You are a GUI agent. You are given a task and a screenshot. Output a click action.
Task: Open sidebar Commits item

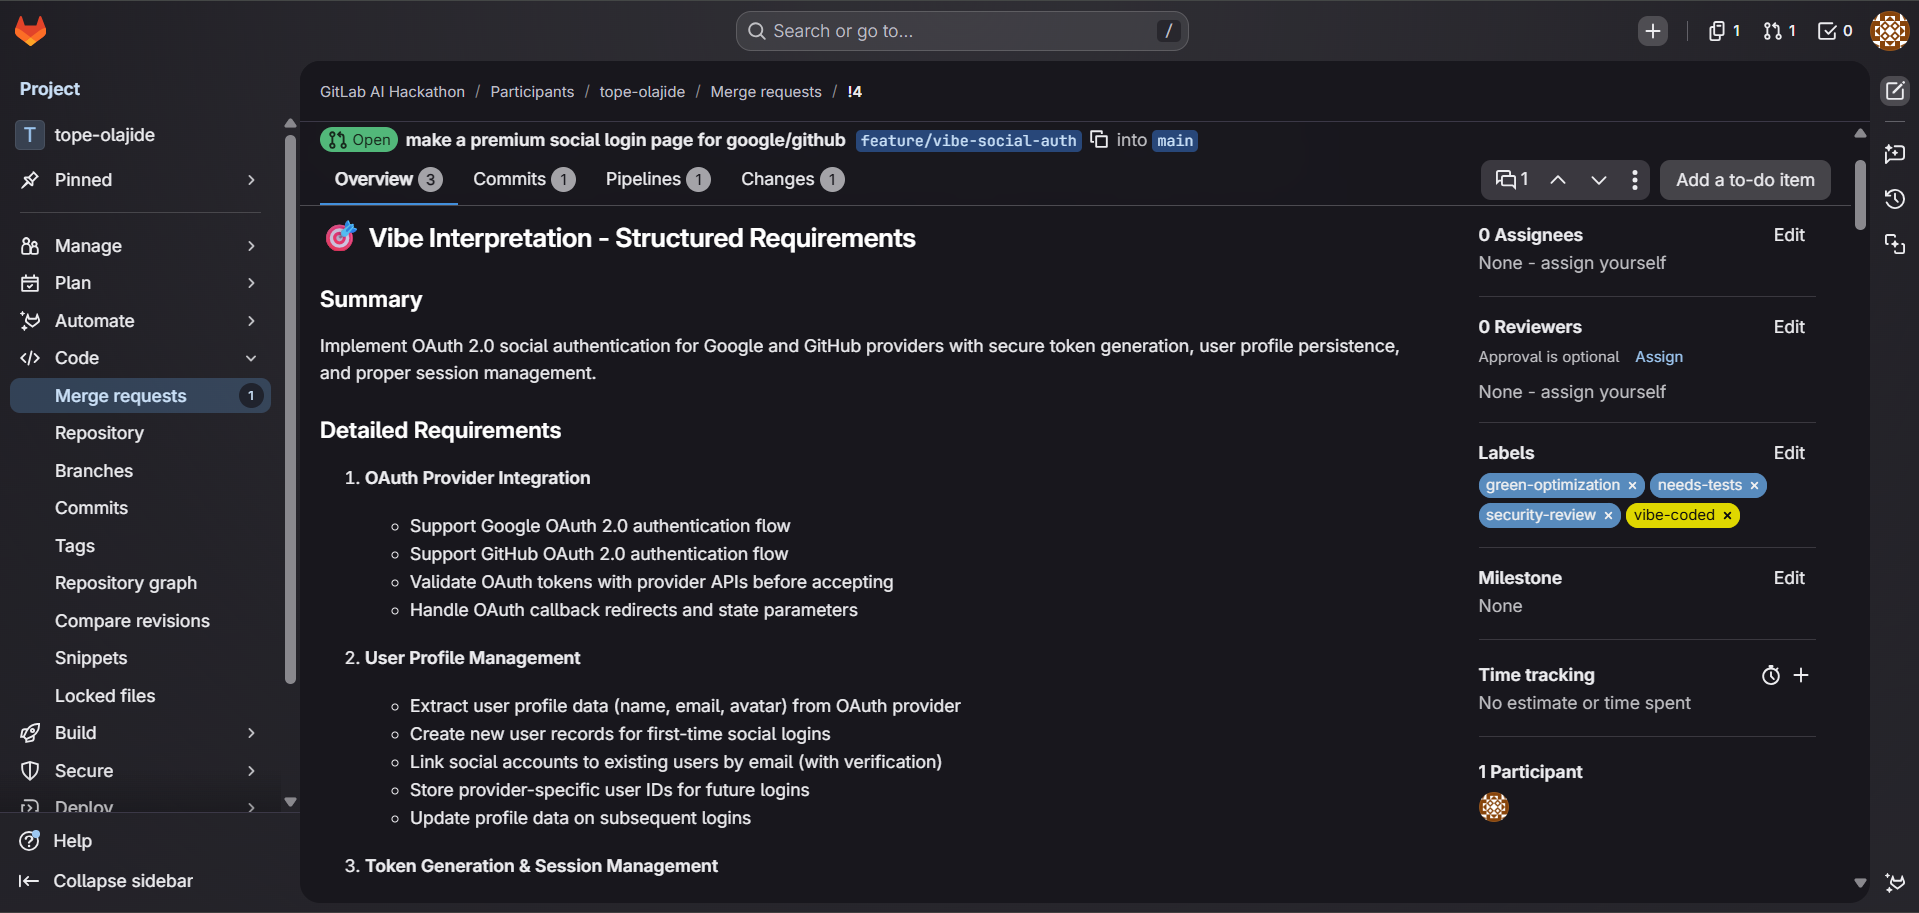(140, 508)
